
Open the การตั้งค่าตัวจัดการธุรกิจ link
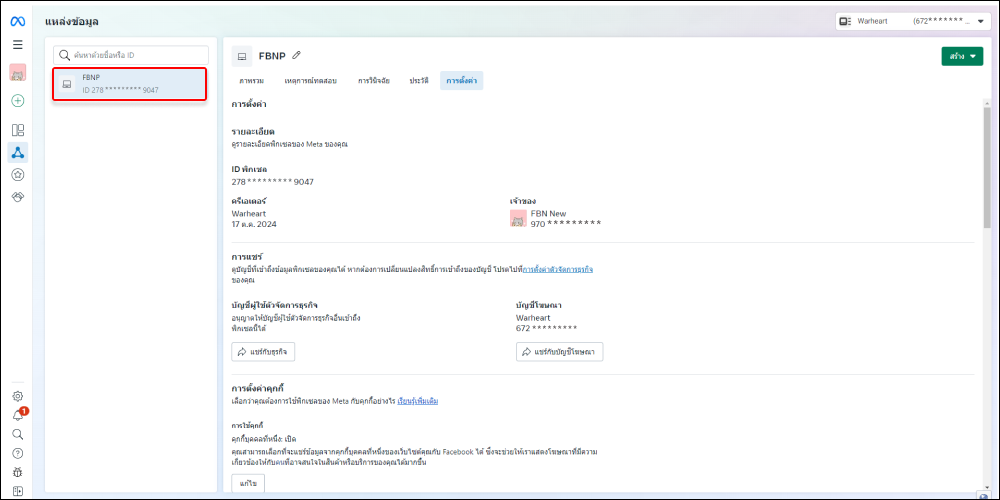[x=558, y=270]
